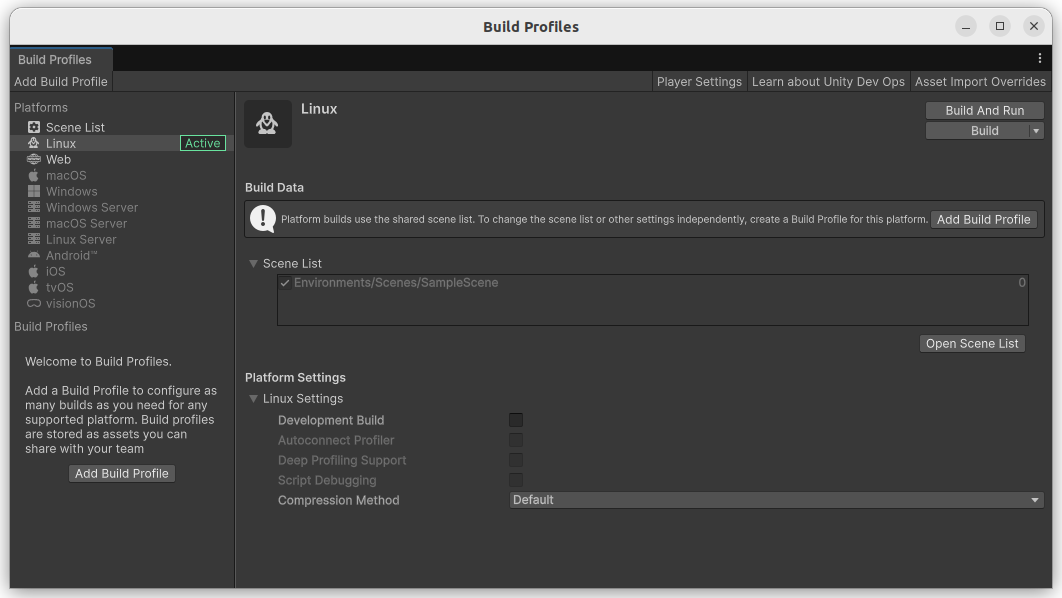Click the Open Scene List button
The height and width of the screenshot is (598, 1062).
point(972,343)
